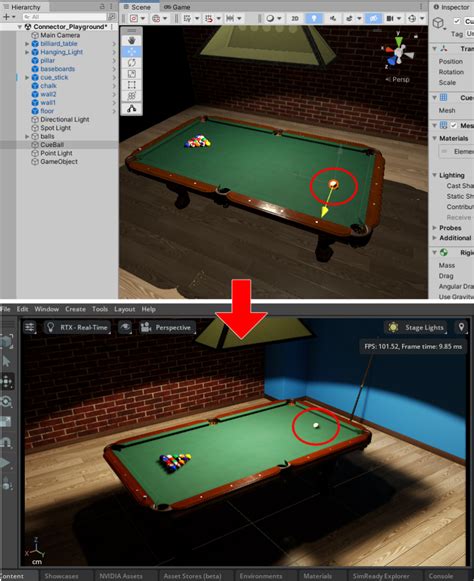This screenshot has width=474, height=581.
Task: Select the Hand view tool
Action: 132,40
